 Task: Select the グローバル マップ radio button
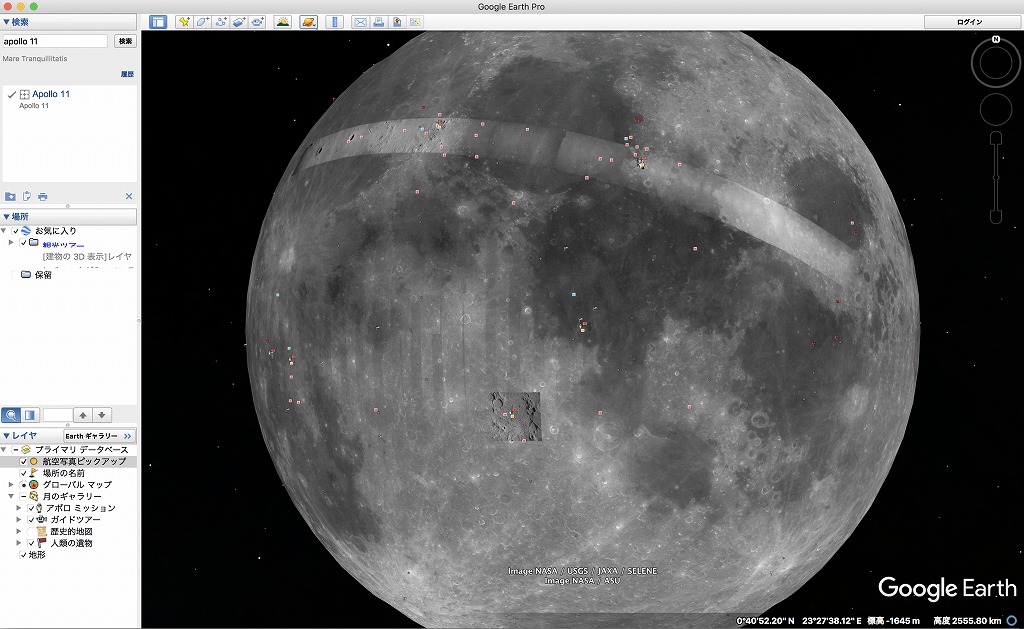[24, 485]
